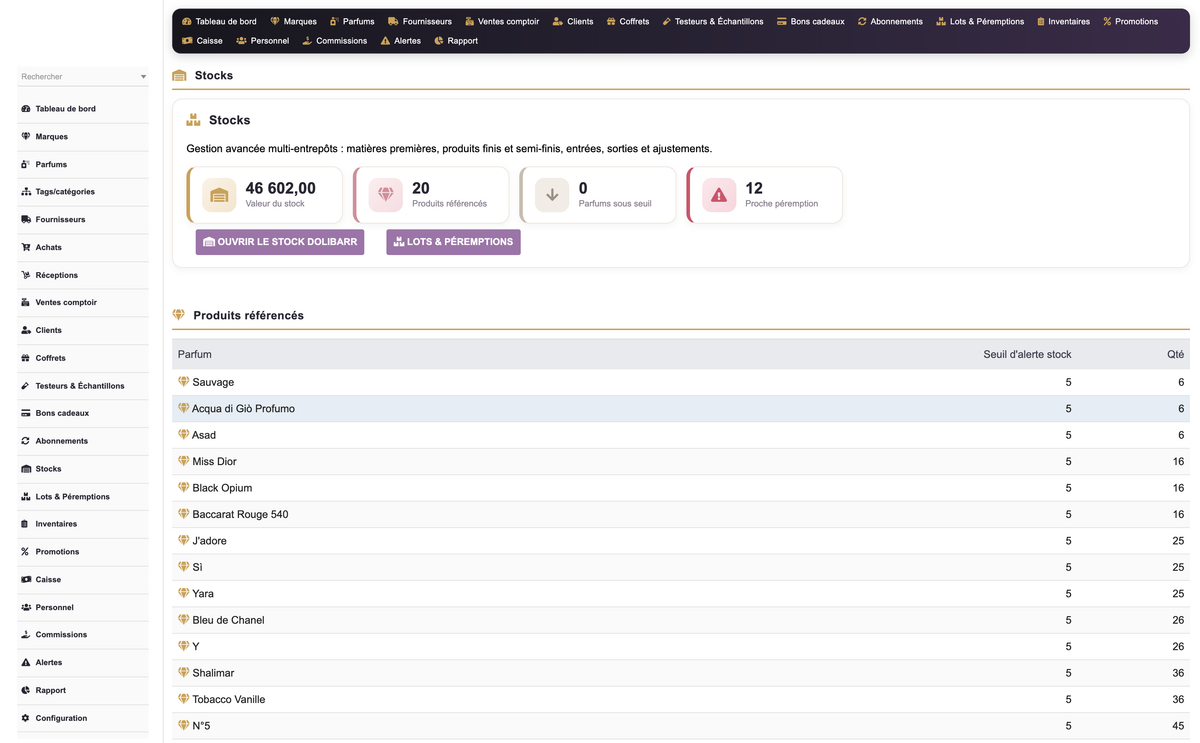Select the J'adore product row

click(x=681, y=541)
